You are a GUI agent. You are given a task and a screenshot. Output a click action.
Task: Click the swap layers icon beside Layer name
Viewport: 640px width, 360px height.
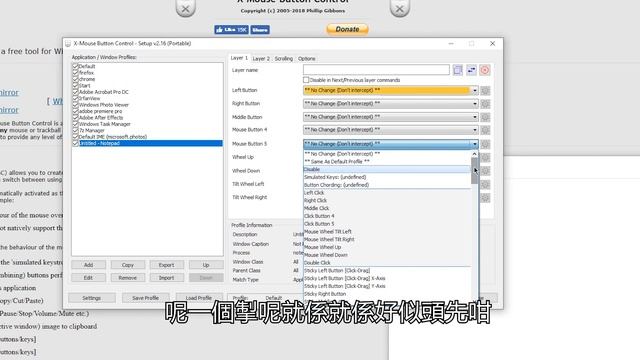pos(471,70)
